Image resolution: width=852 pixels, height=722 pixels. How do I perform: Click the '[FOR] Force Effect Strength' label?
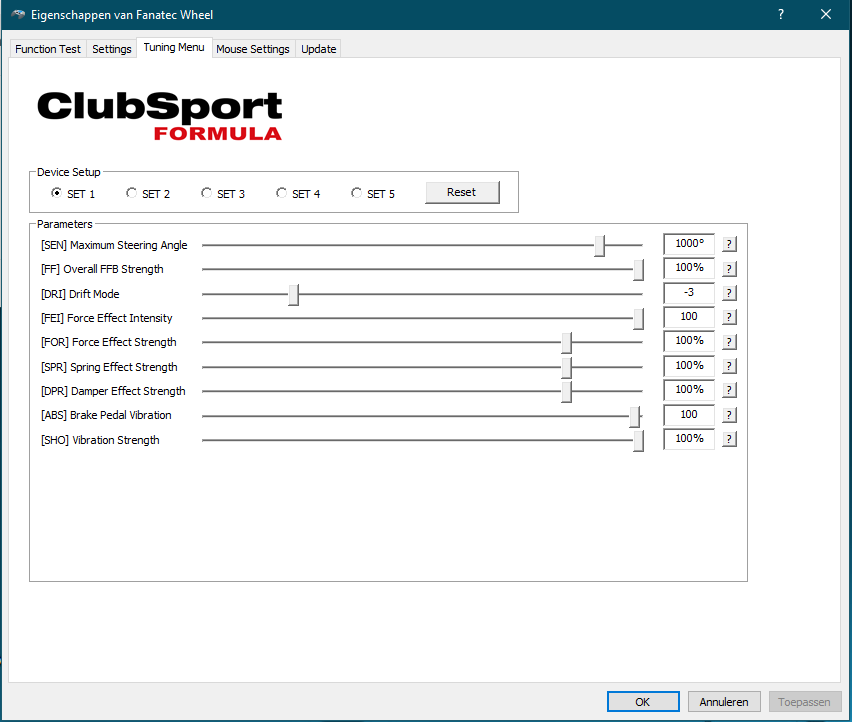click(x=109, y=342)
